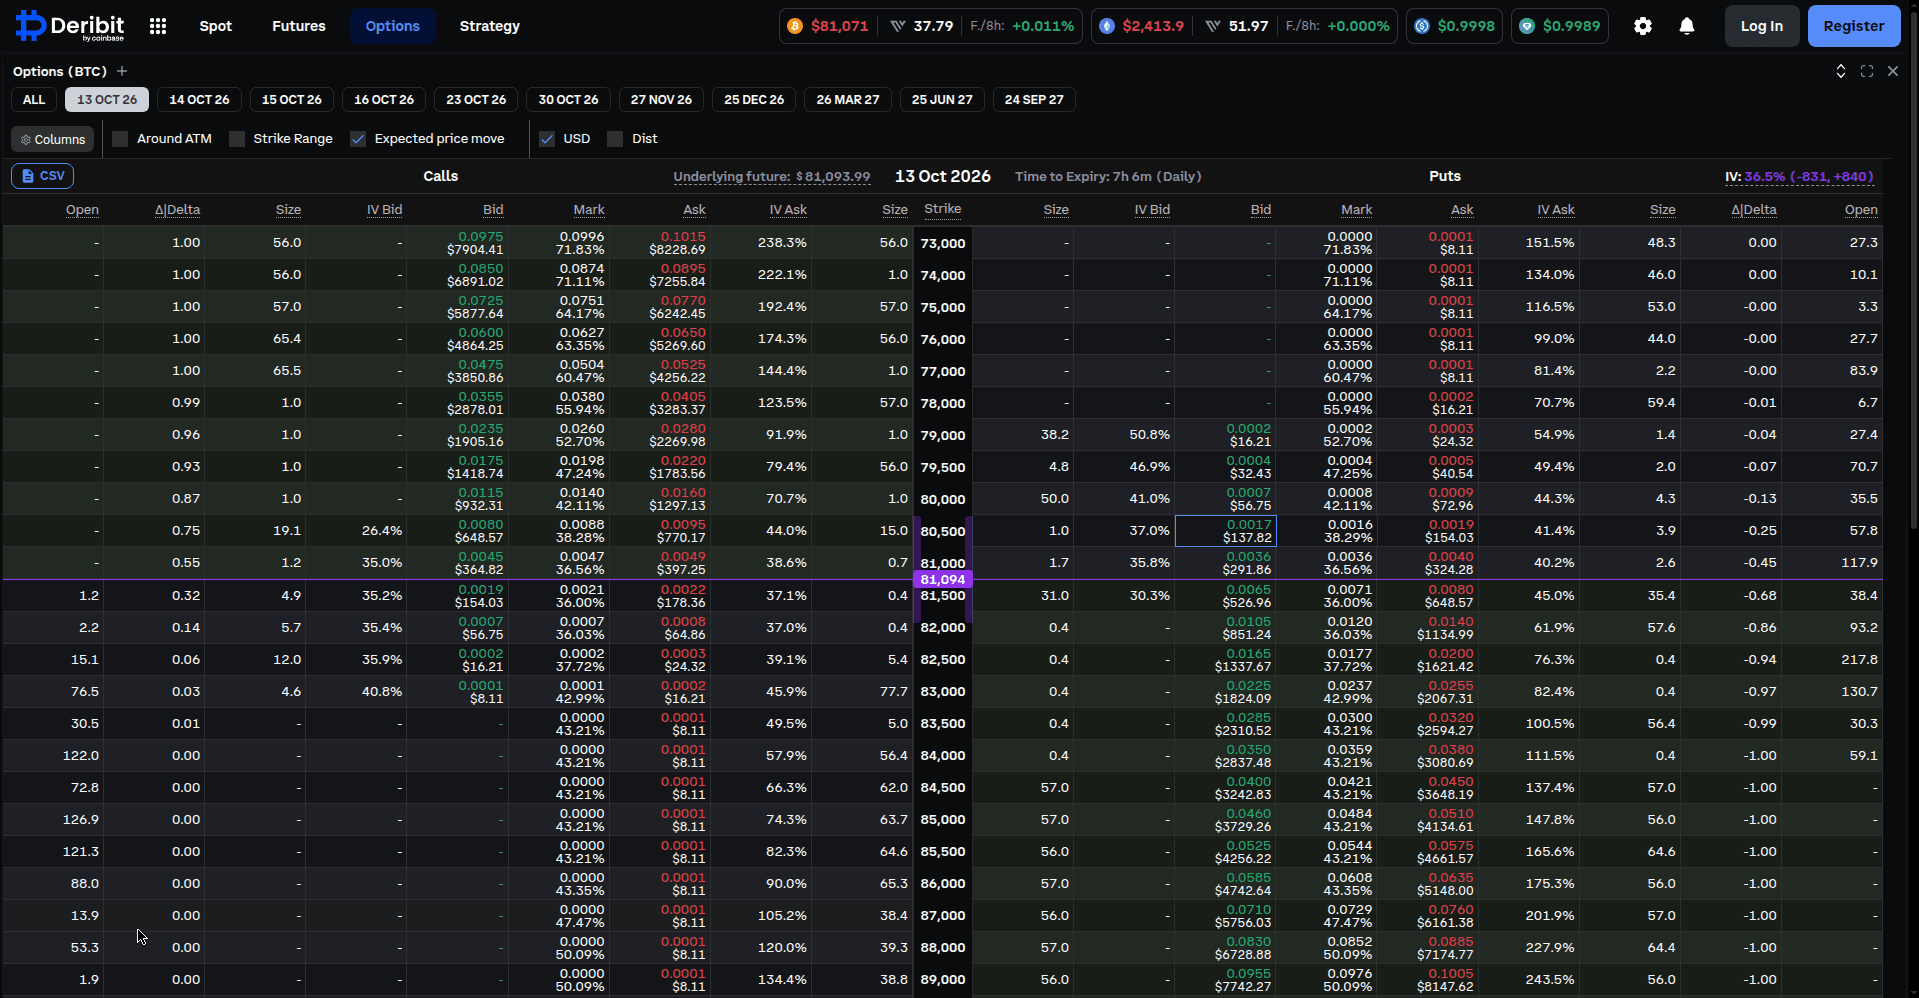Click the USDC $0.9998 price ticker
Screen dimensions: 1919x998
(x=1455, y=26)
